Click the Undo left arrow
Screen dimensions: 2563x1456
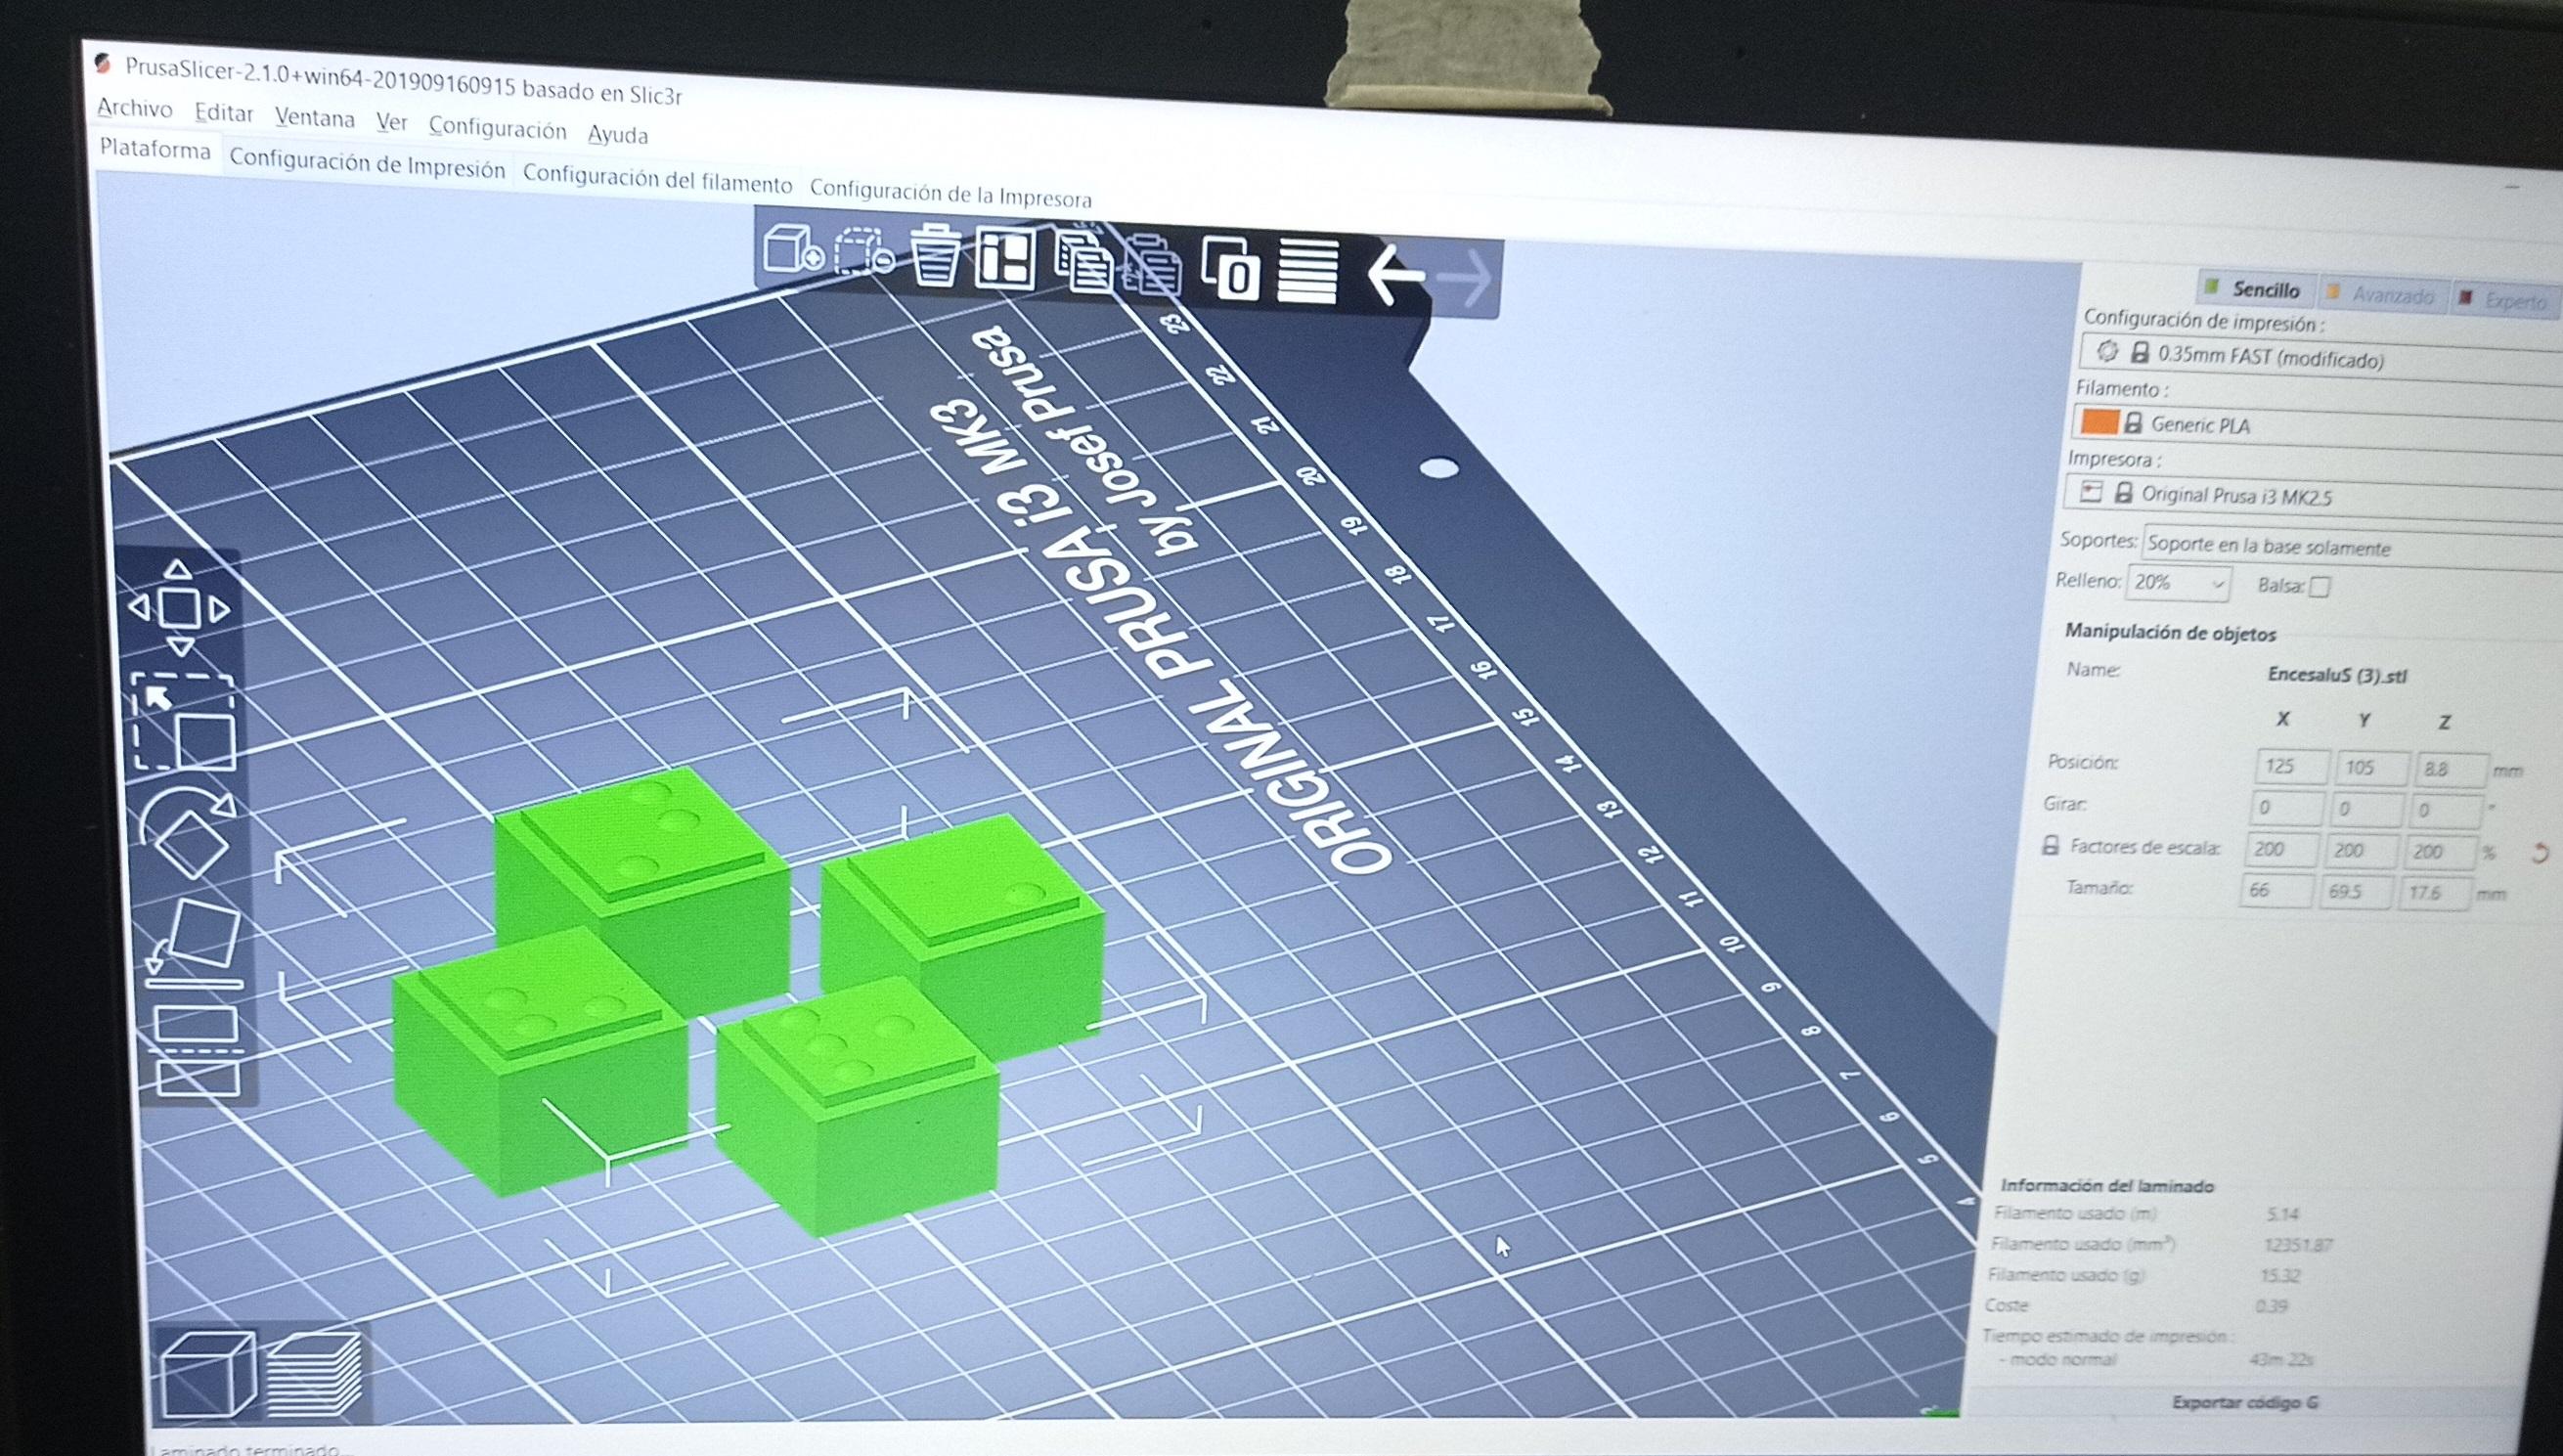pos(1395,275)
